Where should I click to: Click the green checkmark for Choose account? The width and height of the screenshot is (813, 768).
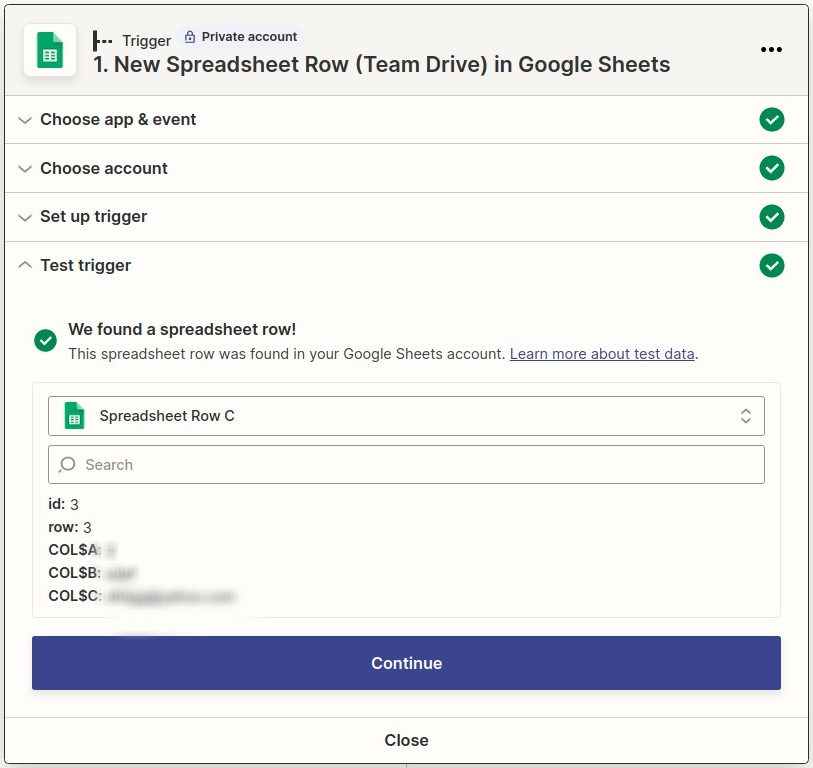pyautogui.click(x=772, y=168)
